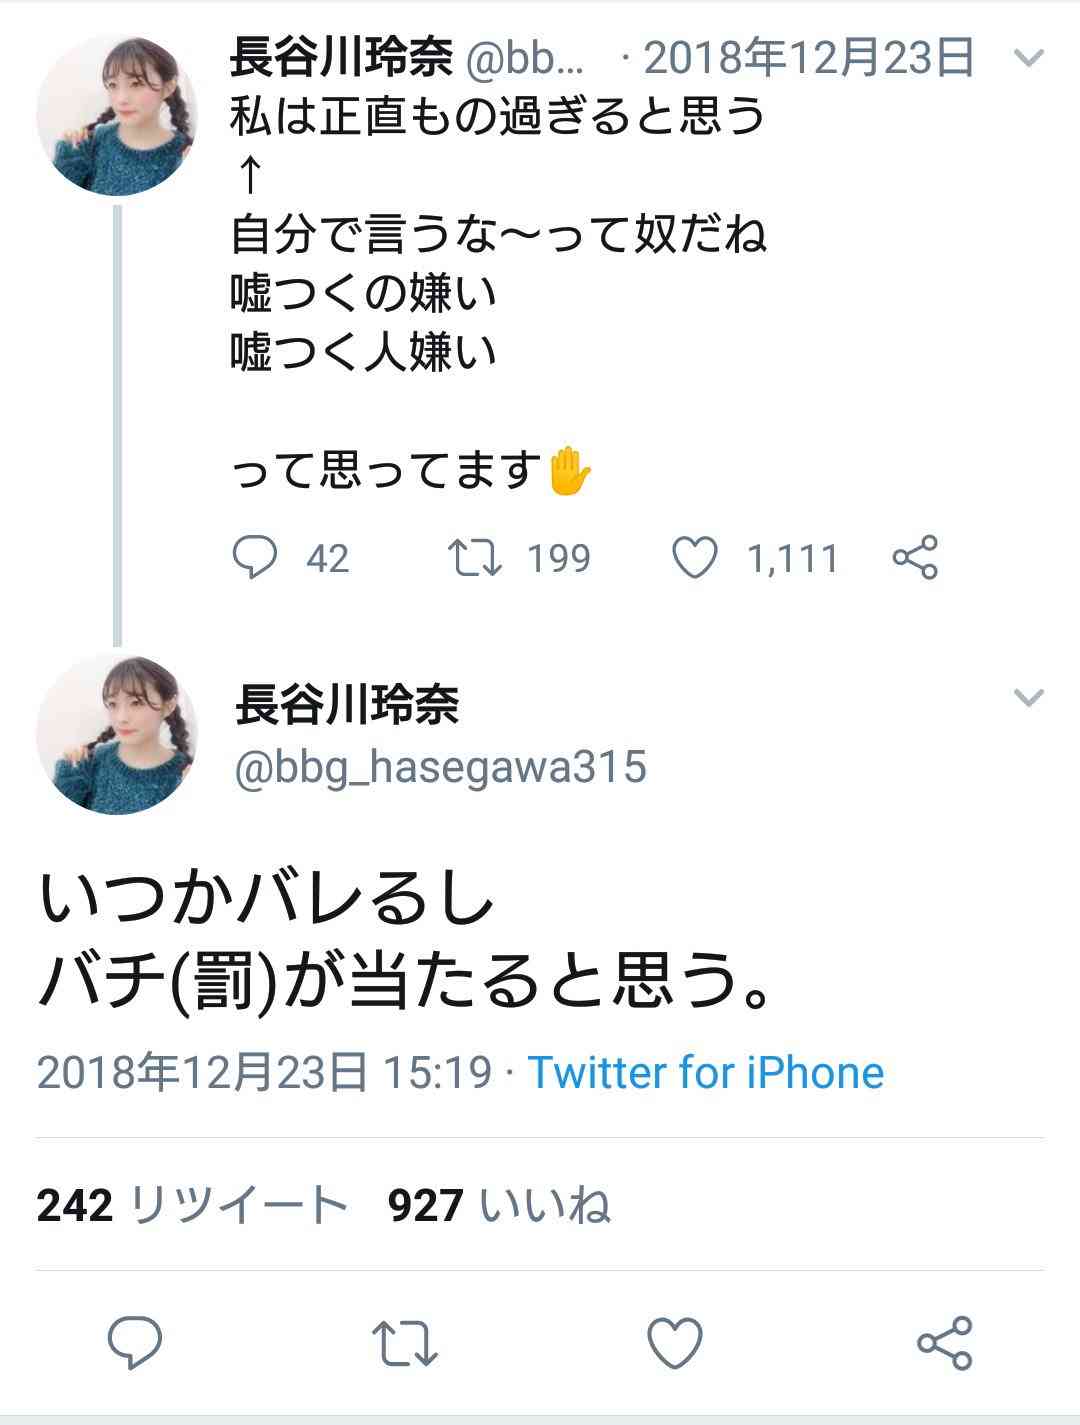Retweet the main tweet at the bottom

(405, 1342)
